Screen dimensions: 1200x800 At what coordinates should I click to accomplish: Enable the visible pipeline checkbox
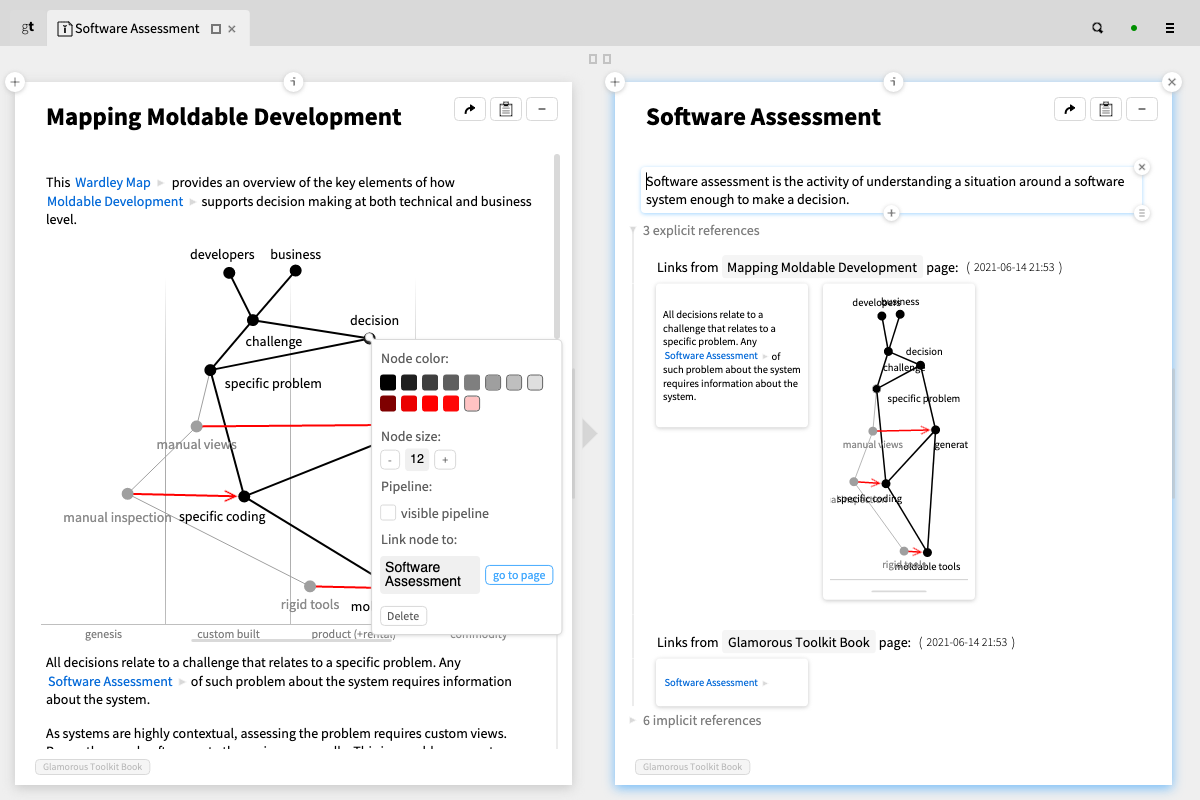388,513
